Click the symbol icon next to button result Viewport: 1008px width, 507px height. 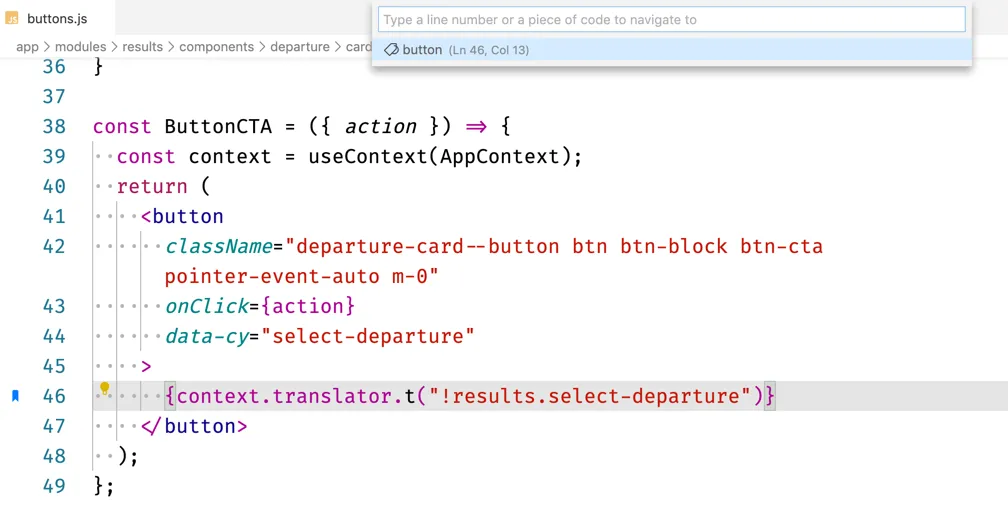tap(391, 50)
